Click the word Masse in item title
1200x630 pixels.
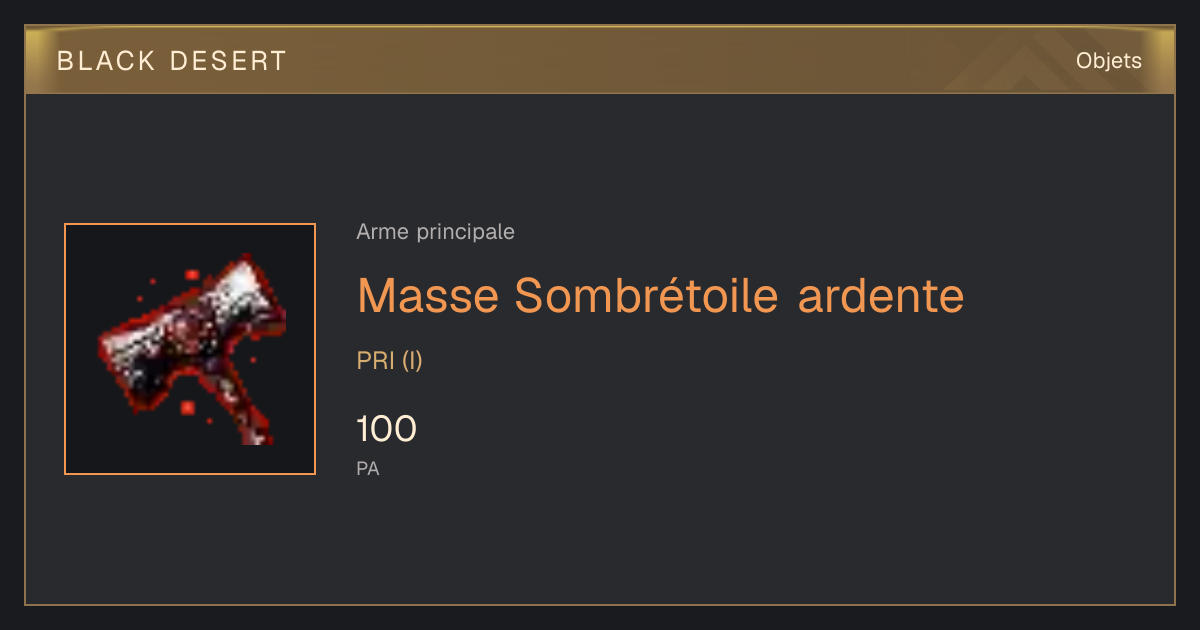coord(428,295)
